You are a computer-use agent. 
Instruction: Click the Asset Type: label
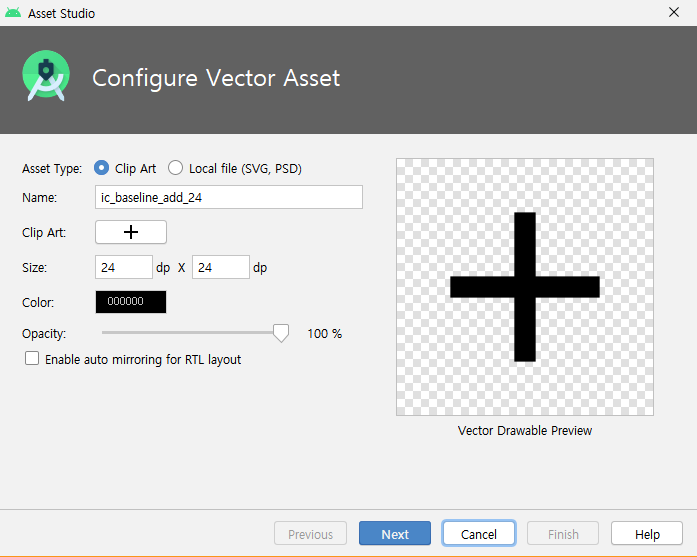click(52, 168)
